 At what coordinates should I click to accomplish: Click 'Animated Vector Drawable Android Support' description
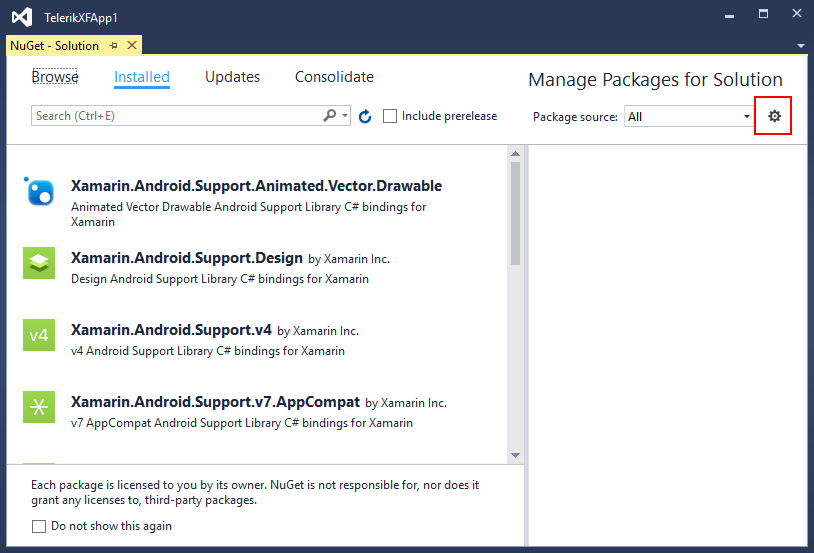249,214
